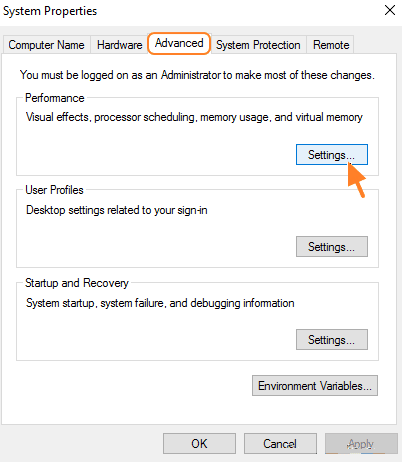Confirm changes with the OK button

click(199, 444)
